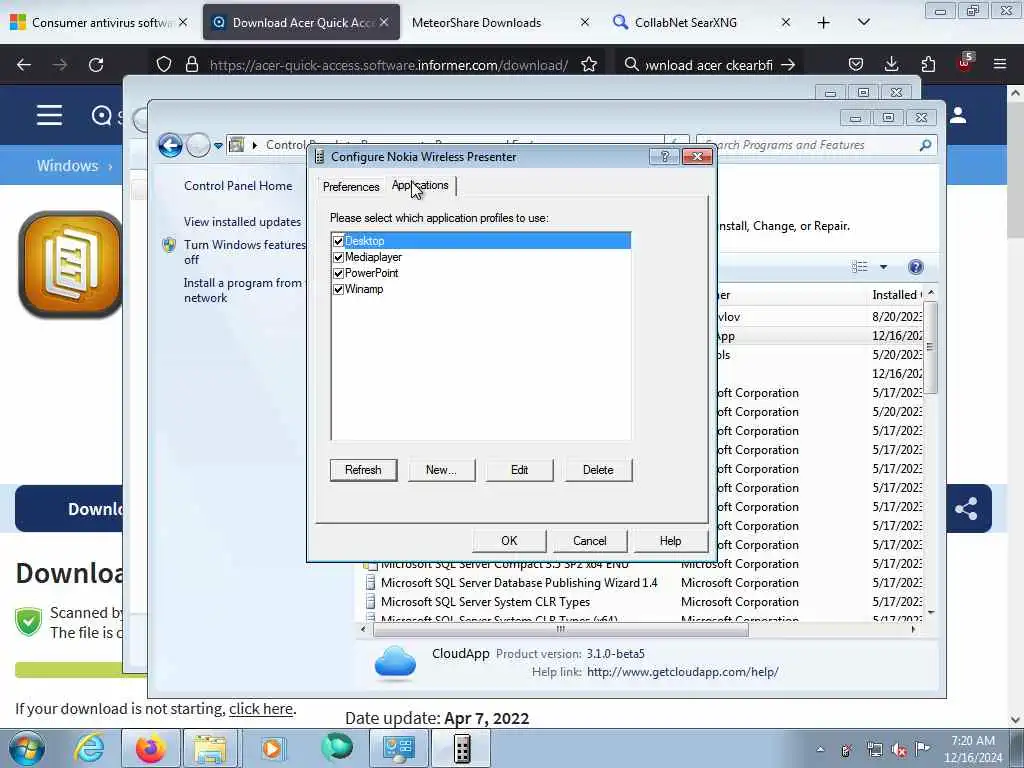
Task: Click the vertical scrollbar of the programs list
Action: (930, 347)
